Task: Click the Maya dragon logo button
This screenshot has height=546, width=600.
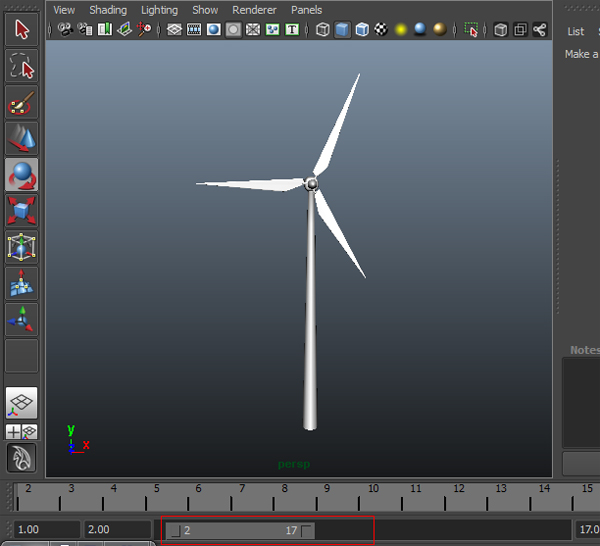Action: [x=21, y=458]
